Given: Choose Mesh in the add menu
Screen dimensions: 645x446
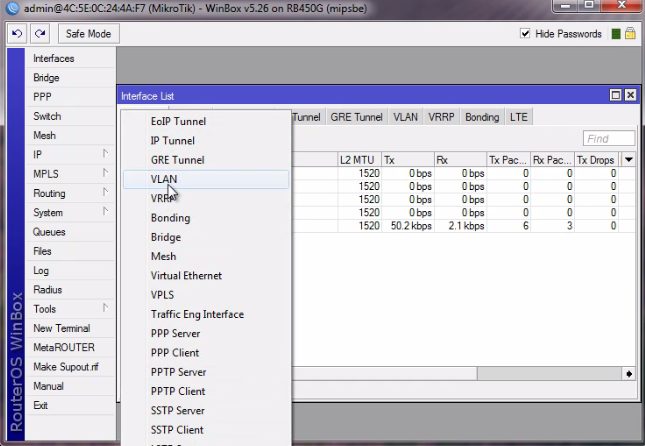Looking at the screenshot, I should point(206,256).
